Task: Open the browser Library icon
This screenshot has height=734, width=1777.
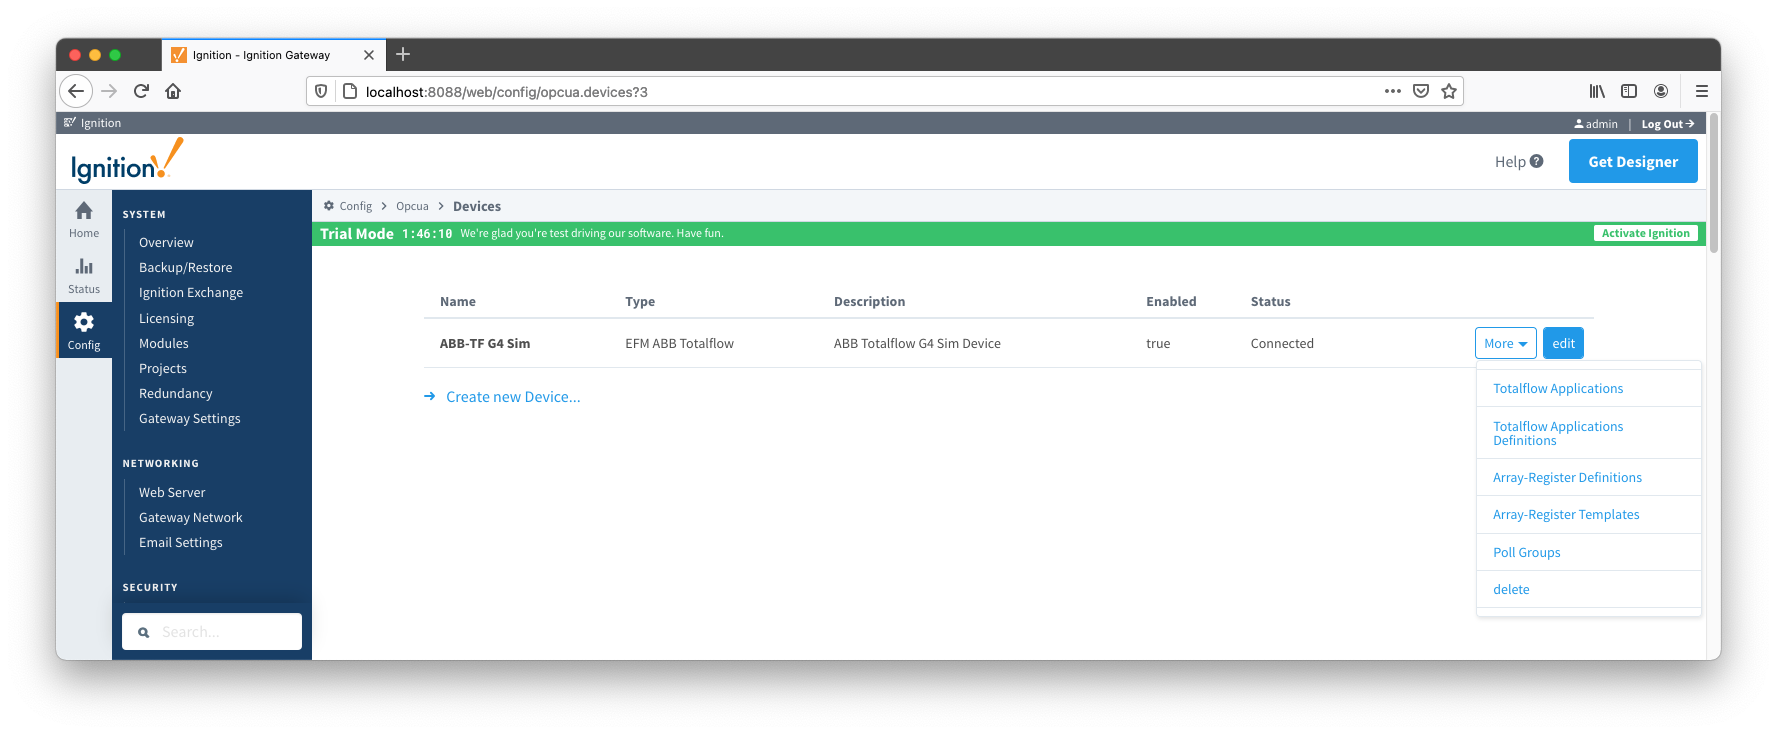Action: tap(1597, 91)
